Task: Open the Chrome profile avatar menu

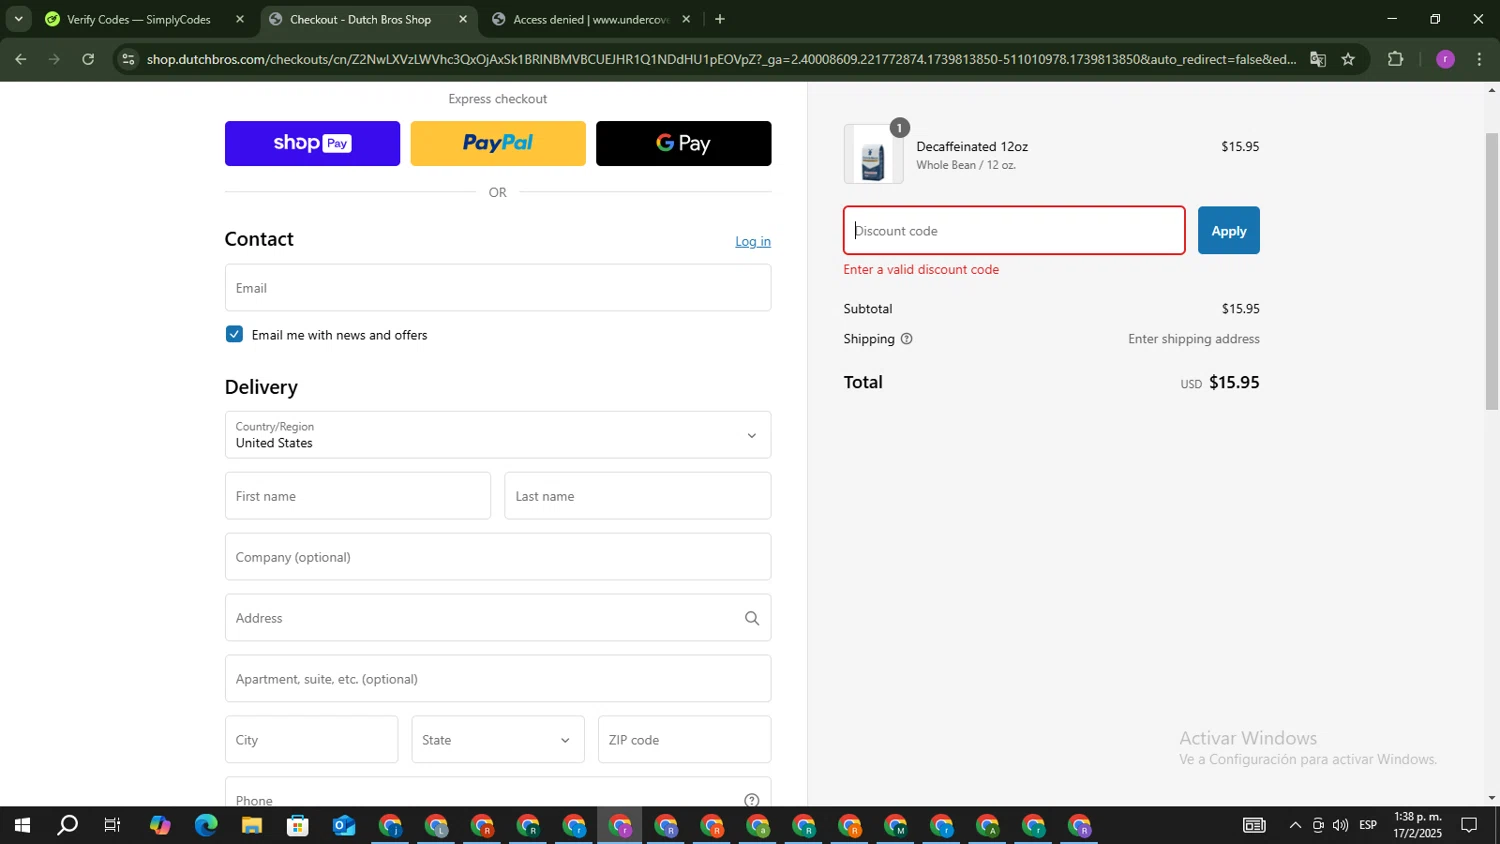Action: pyautogui.click(x=1445, y=59)
